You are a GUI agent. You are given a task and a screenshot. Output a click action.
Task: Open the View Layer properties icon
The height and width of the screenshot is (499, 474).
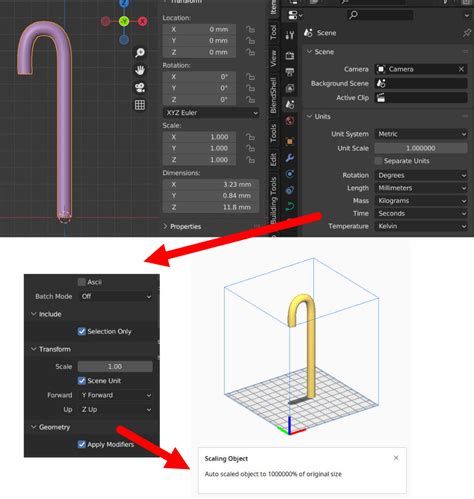pos(290,88)
